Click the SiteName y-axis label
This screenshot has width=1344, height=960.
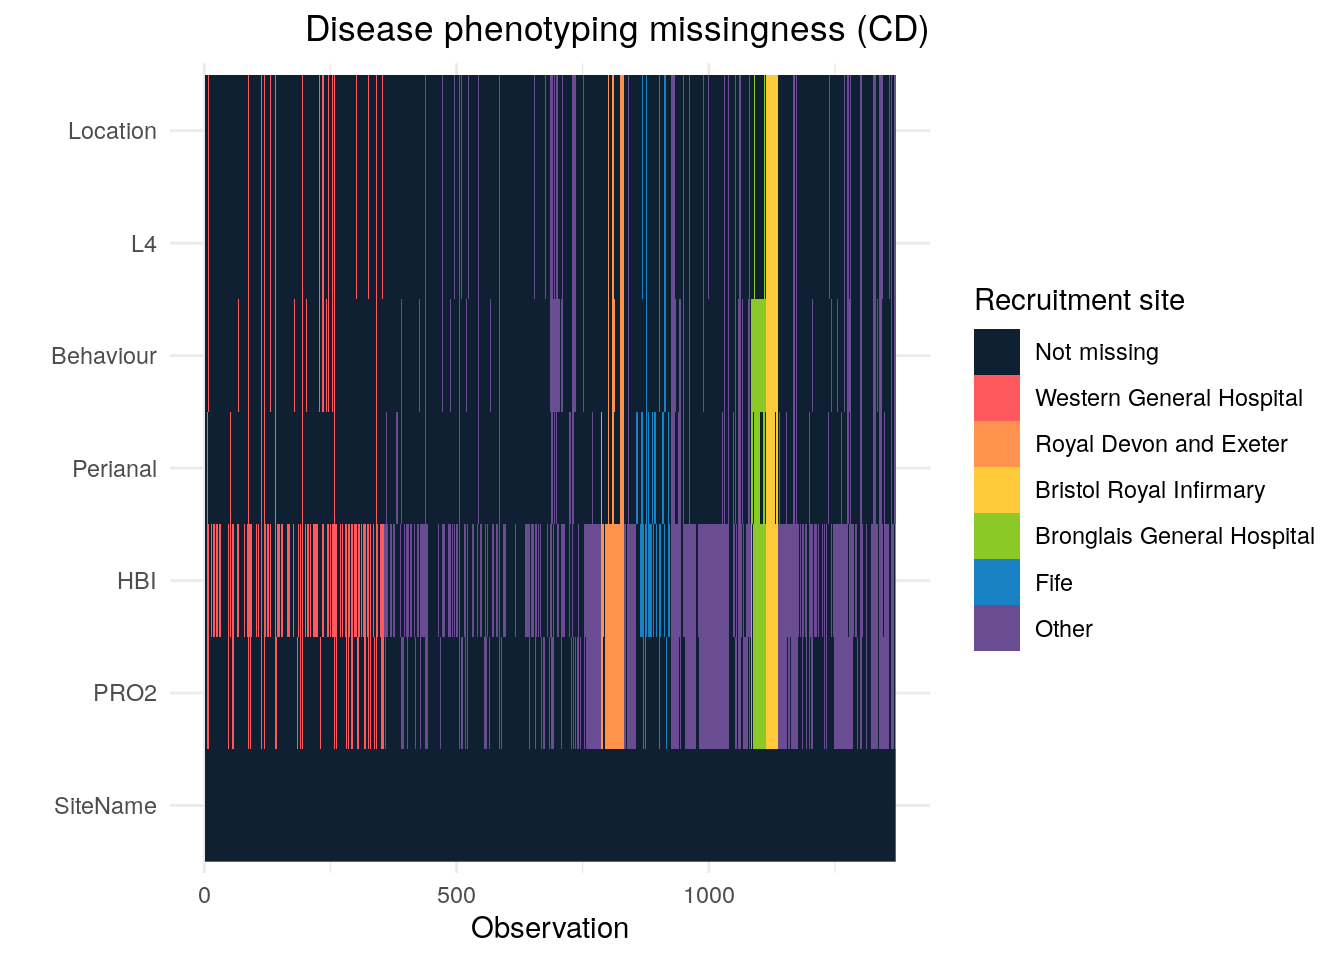pos(105,806)
